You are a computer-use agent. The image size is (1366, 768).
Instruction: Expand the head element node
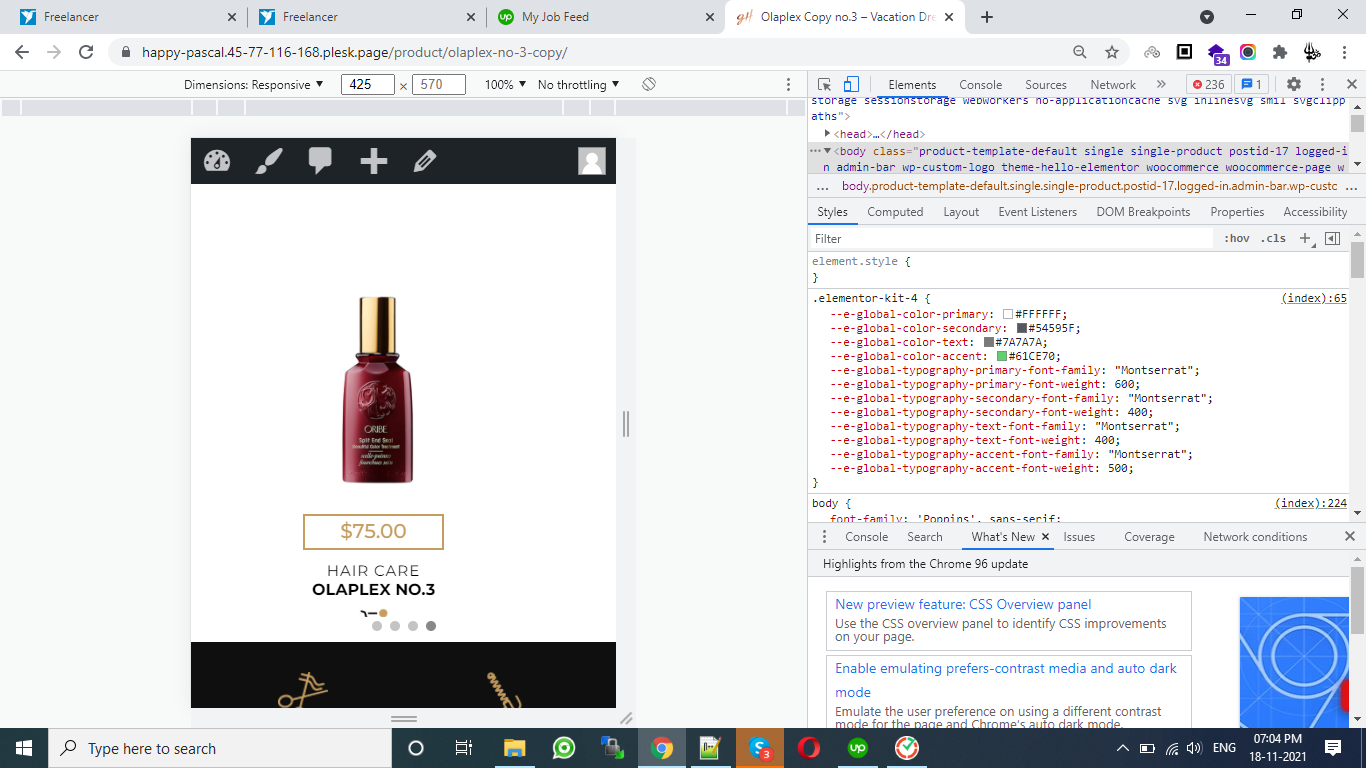[x=828, y=133]
